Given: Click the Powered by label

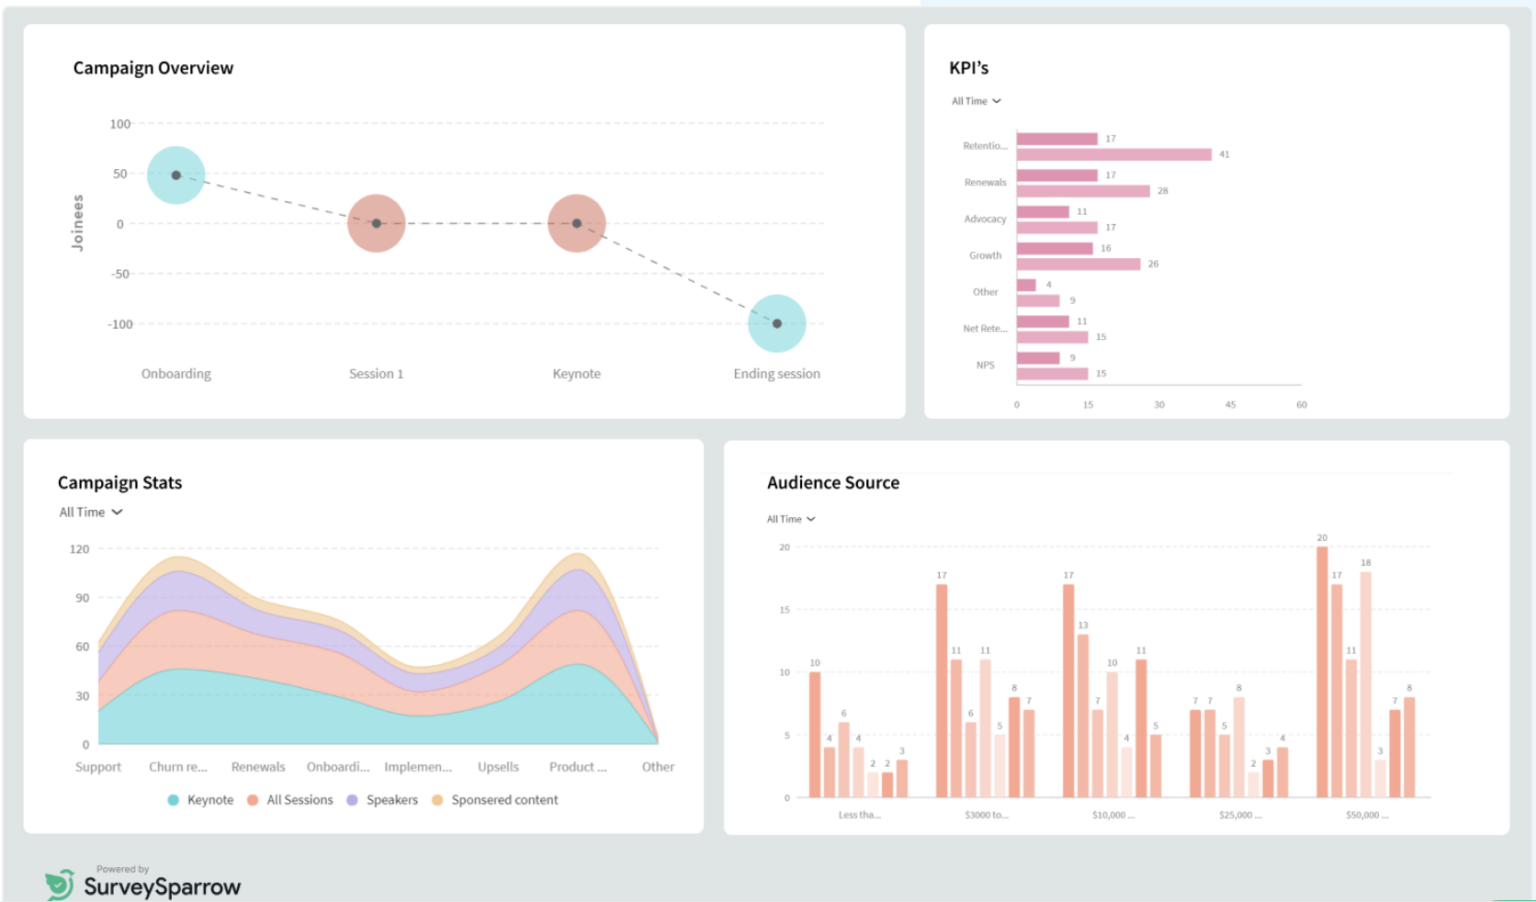Looking at the screenshot, I should tap(122, 868).
